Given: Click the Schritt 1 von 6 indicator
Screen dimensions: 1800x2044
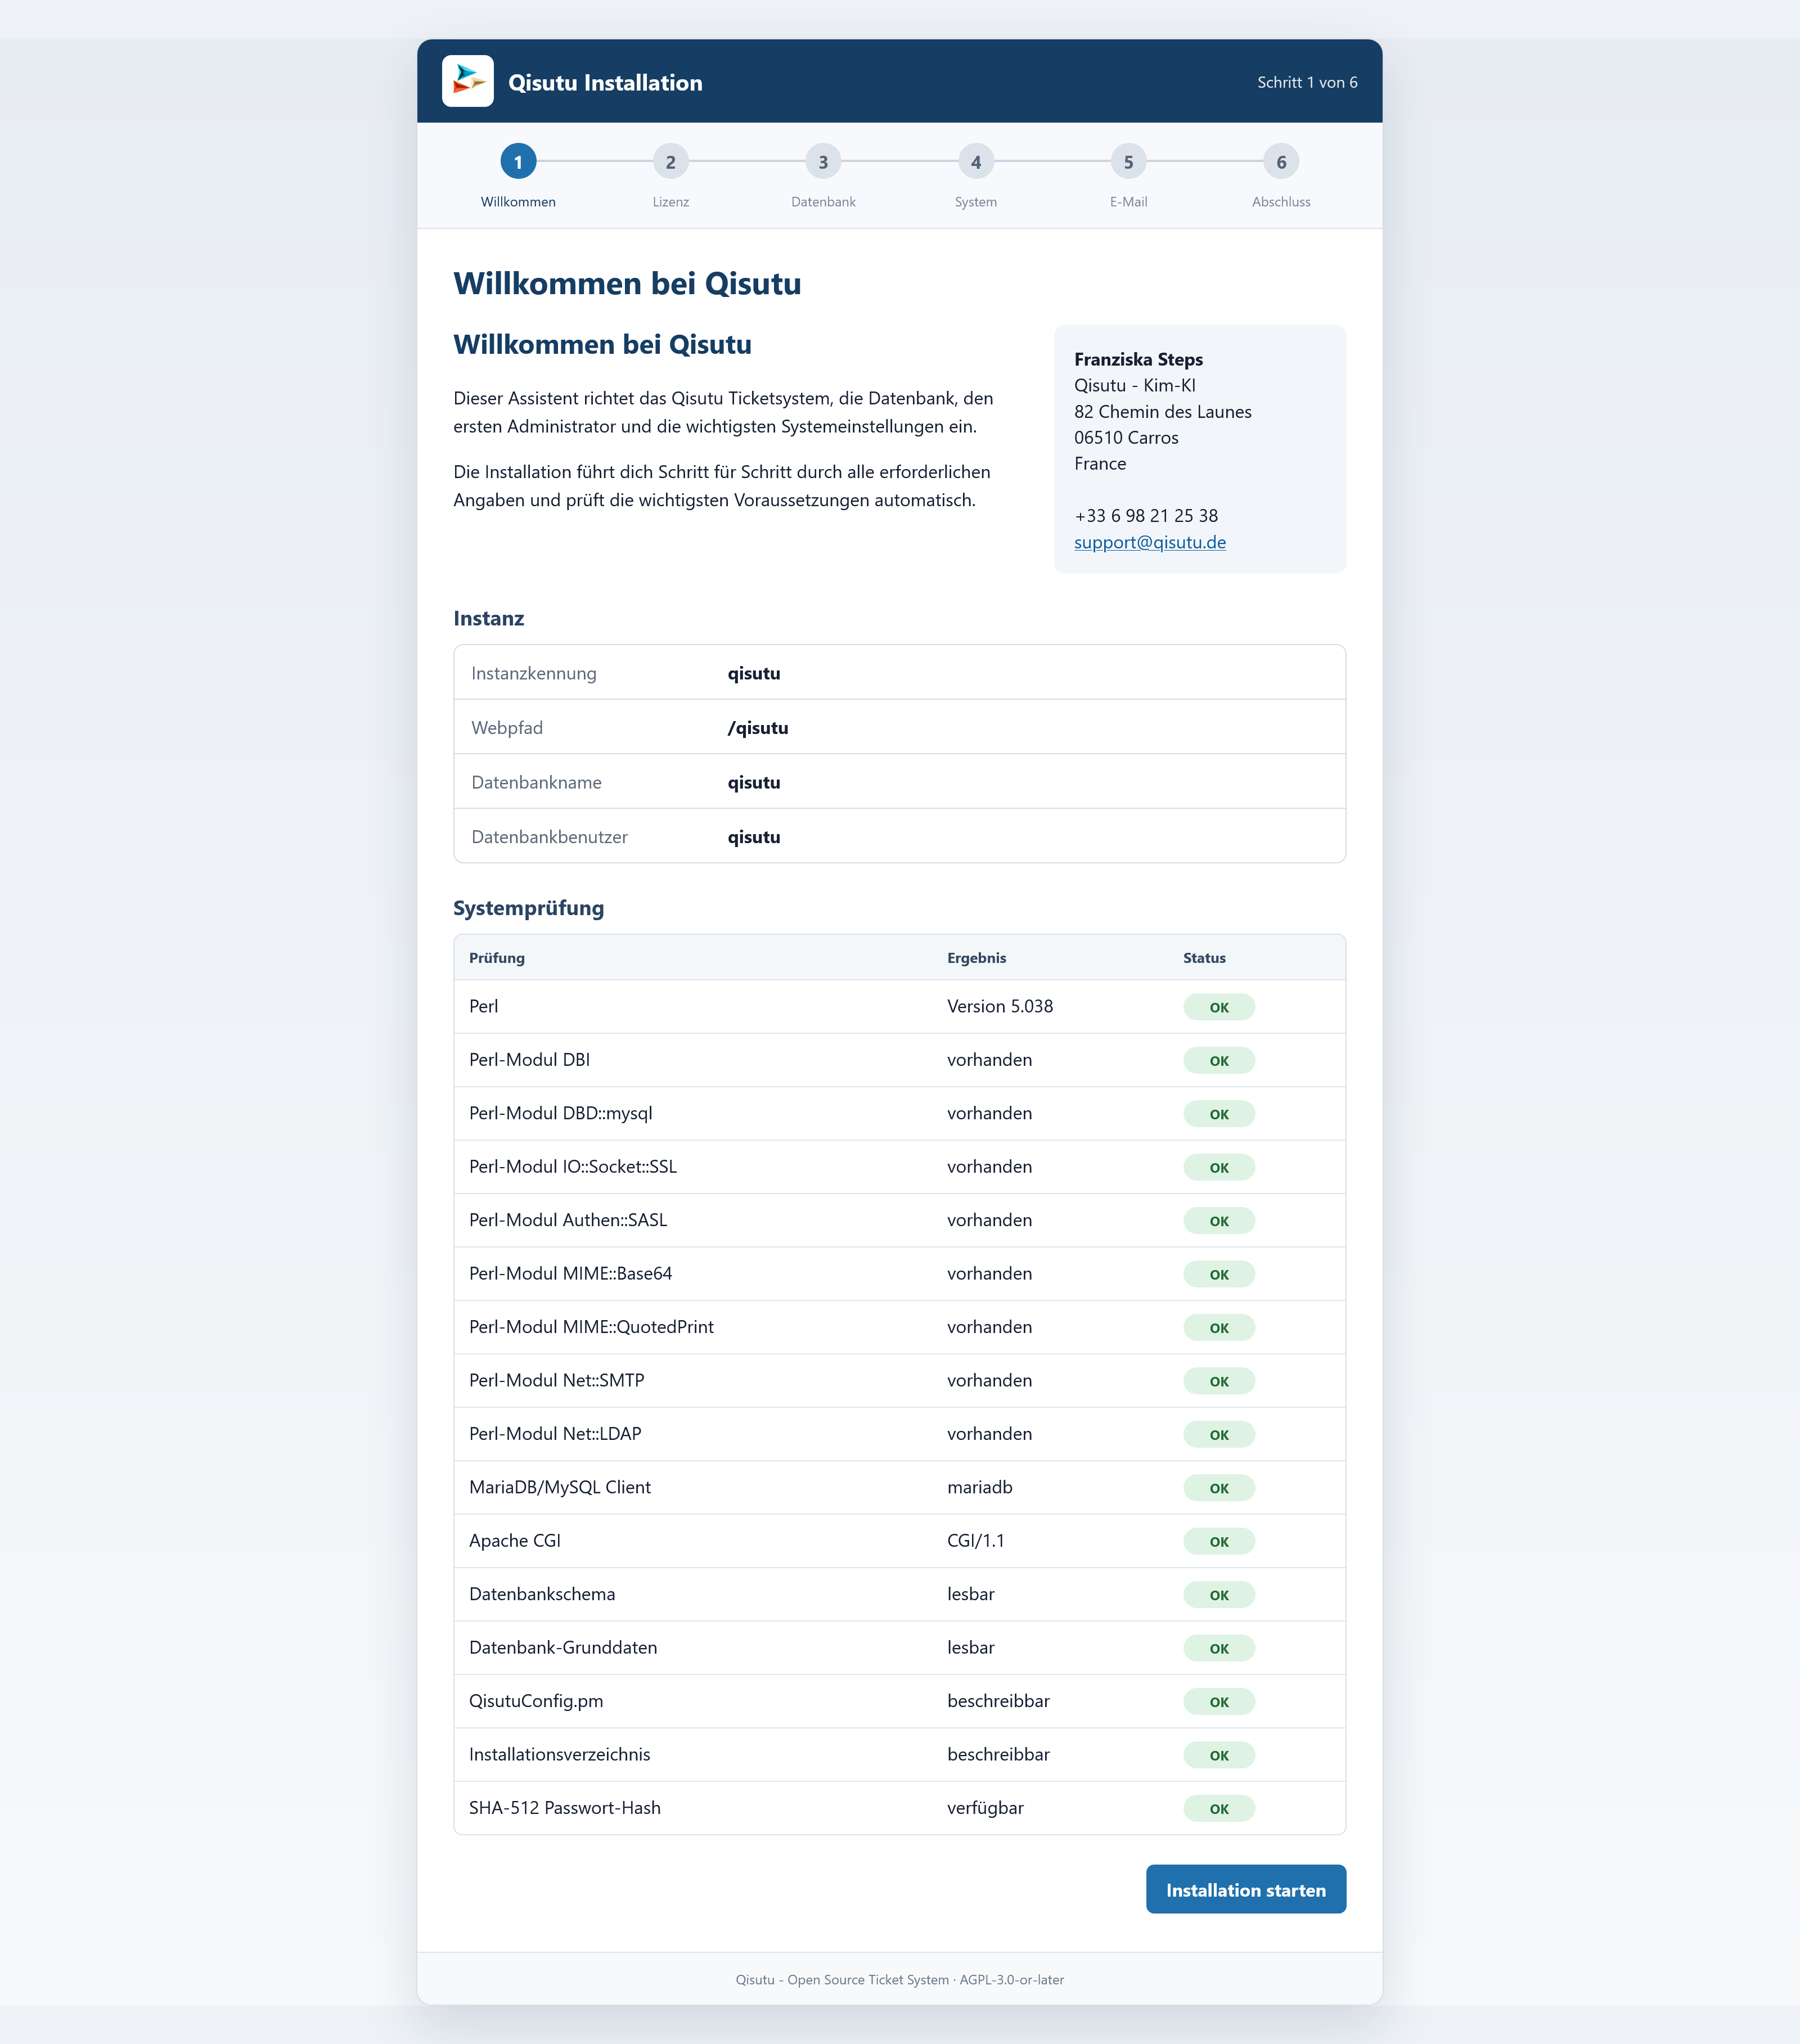Looking at the screenshot, I should (1307, 82).
